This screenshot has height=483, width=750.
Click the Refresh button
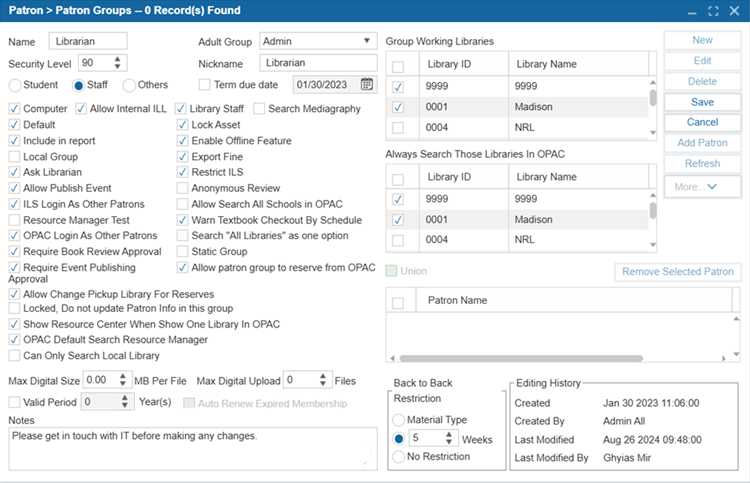point(702,164)
